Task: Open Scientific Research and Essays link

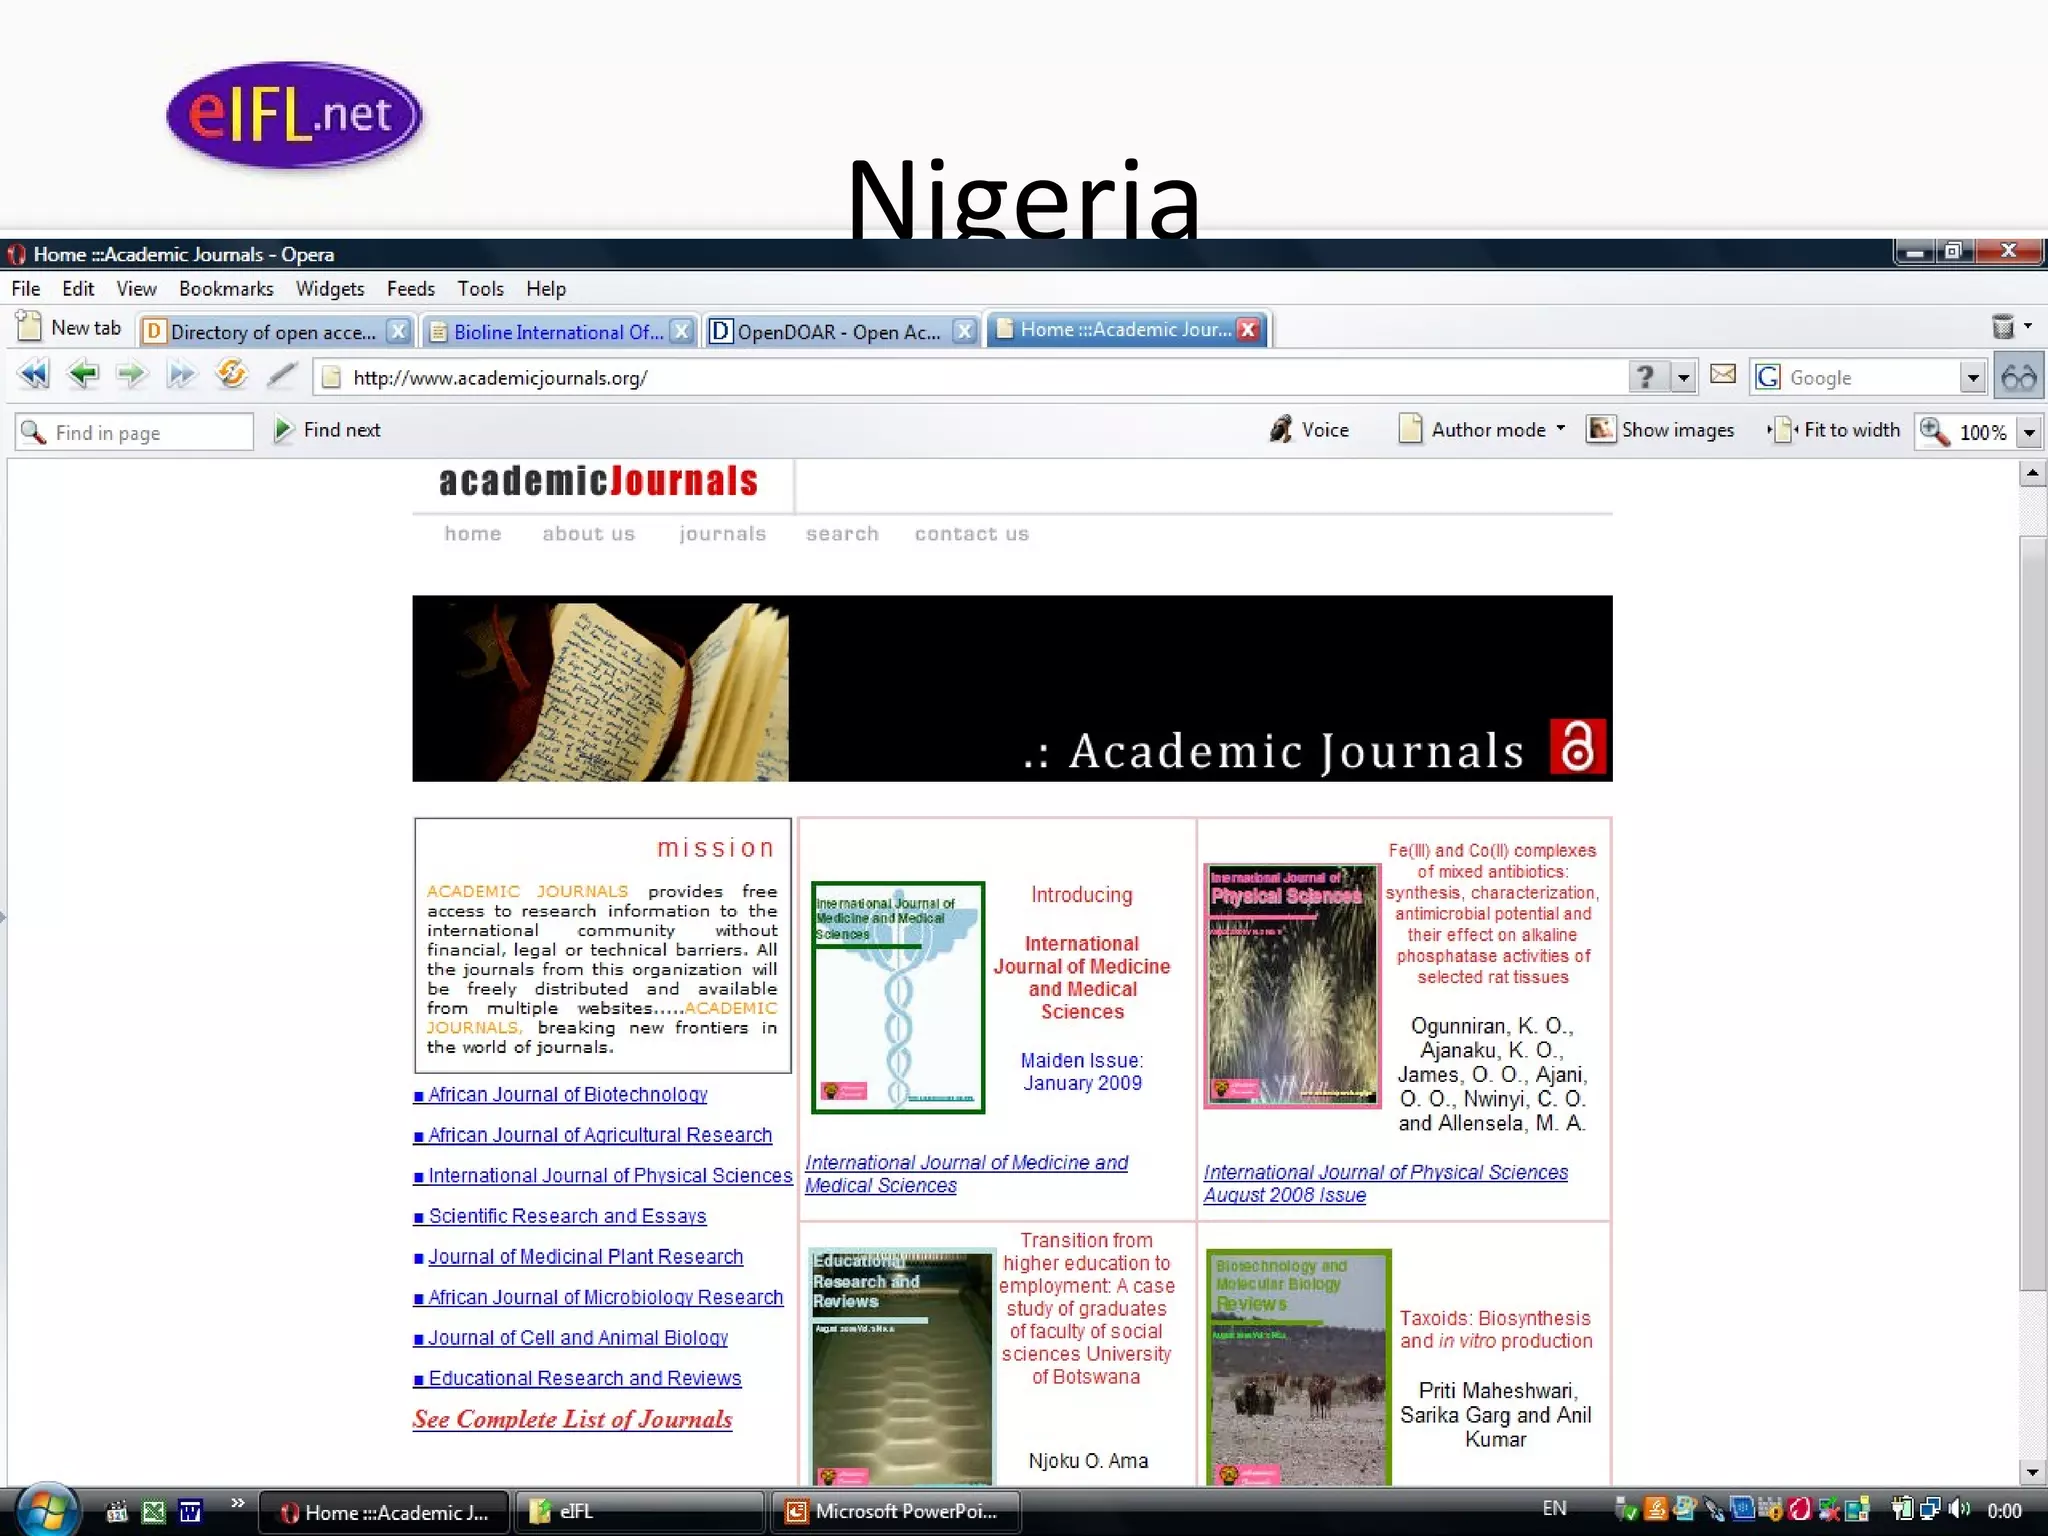Action: tap(567, 1216)
